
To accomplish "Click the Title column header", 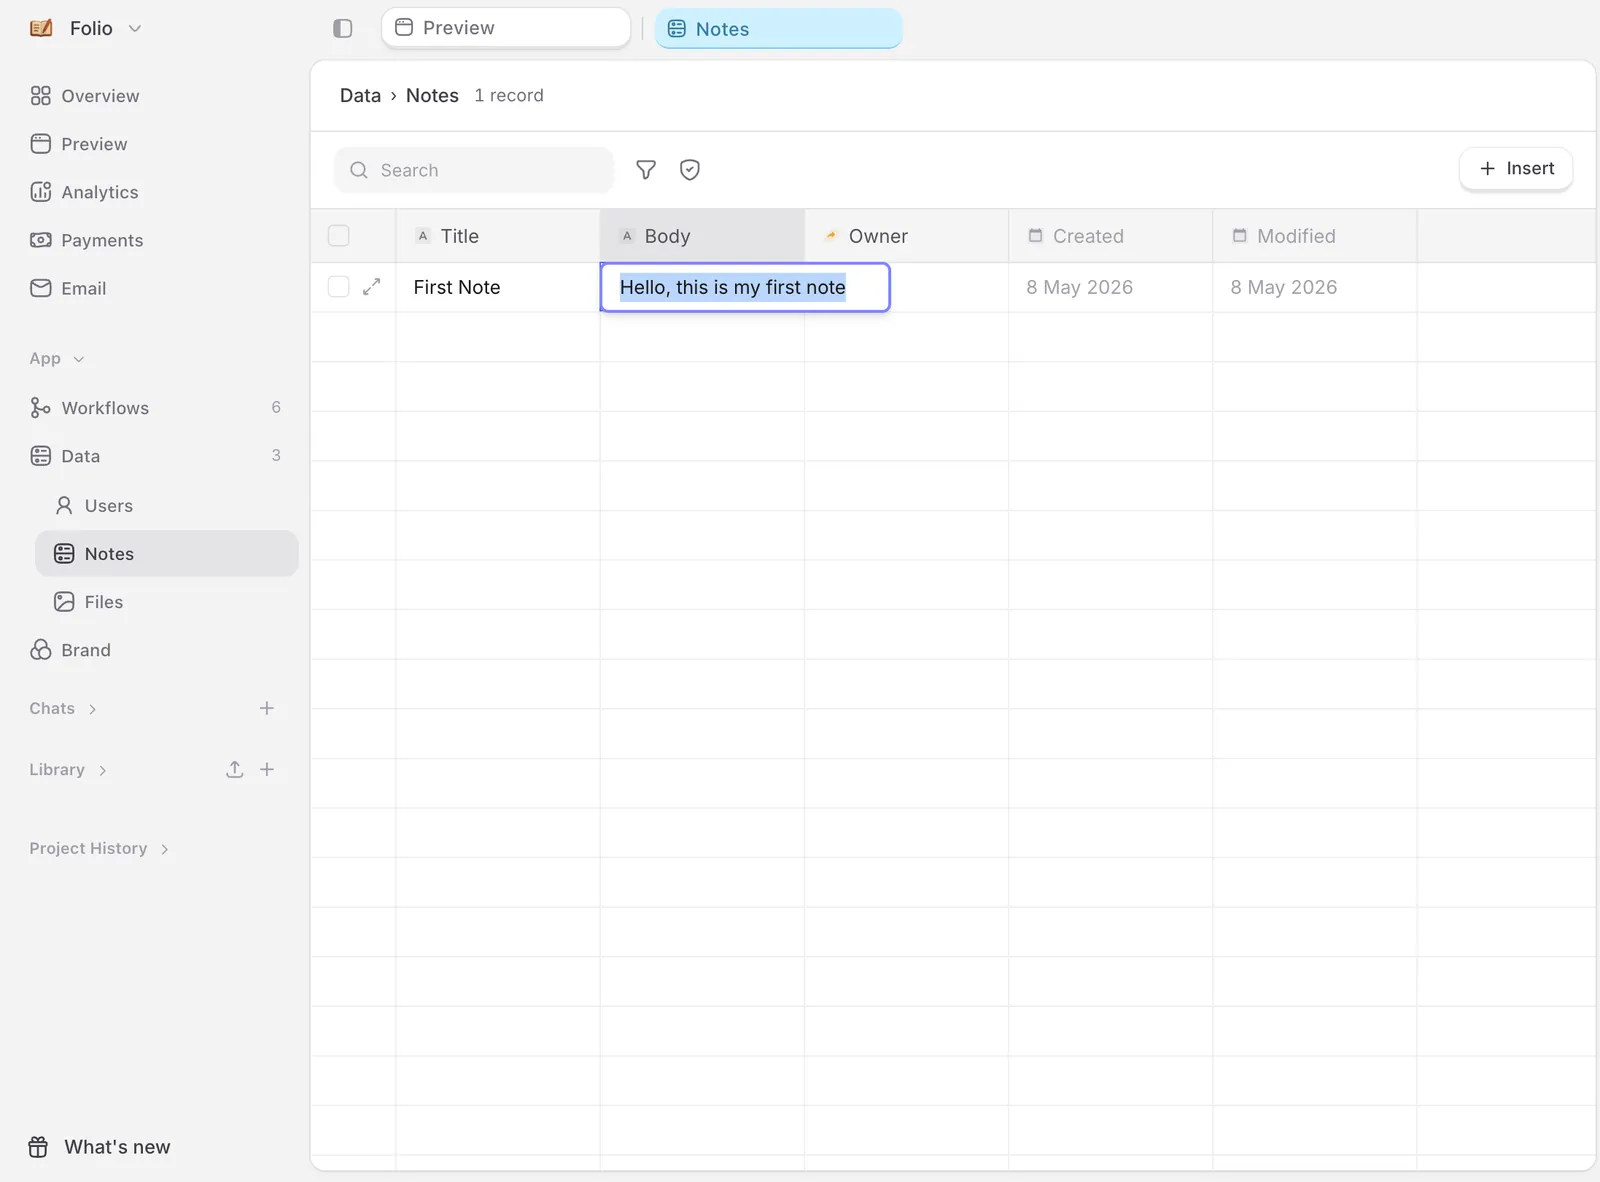I will point(498,236).
